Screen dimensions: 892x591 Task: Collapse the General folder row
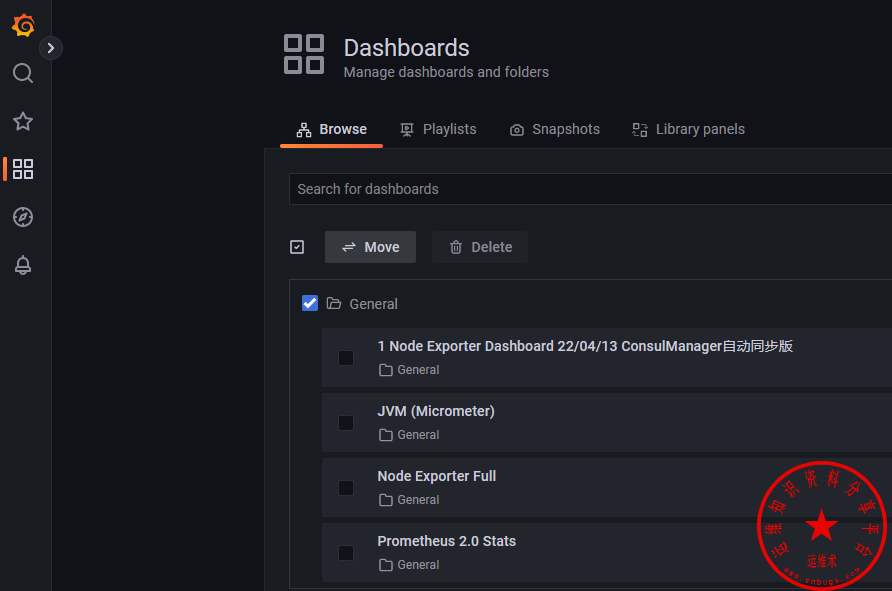(x=373, y=304)
